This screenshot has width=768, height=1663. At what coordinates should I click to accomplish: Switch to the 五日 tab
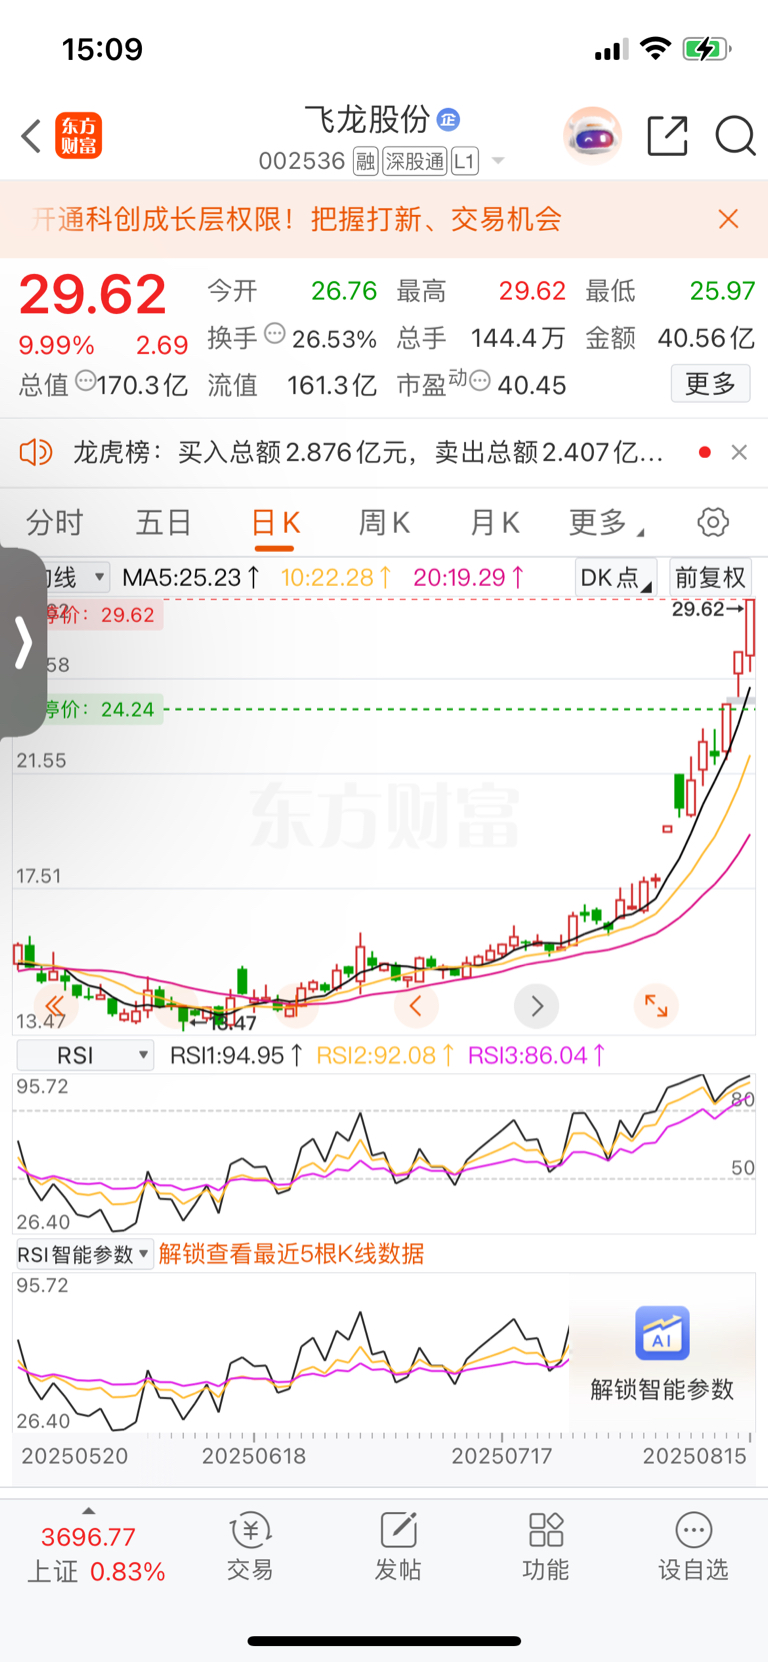click(163, 522)
